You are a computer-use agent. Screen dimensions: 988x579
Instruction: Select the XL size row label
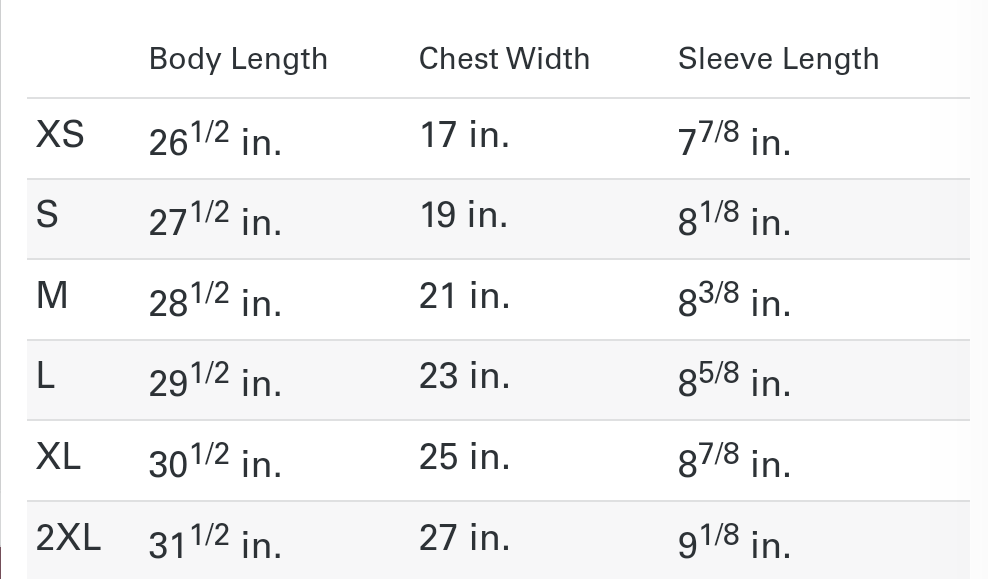tap(58, 457)
